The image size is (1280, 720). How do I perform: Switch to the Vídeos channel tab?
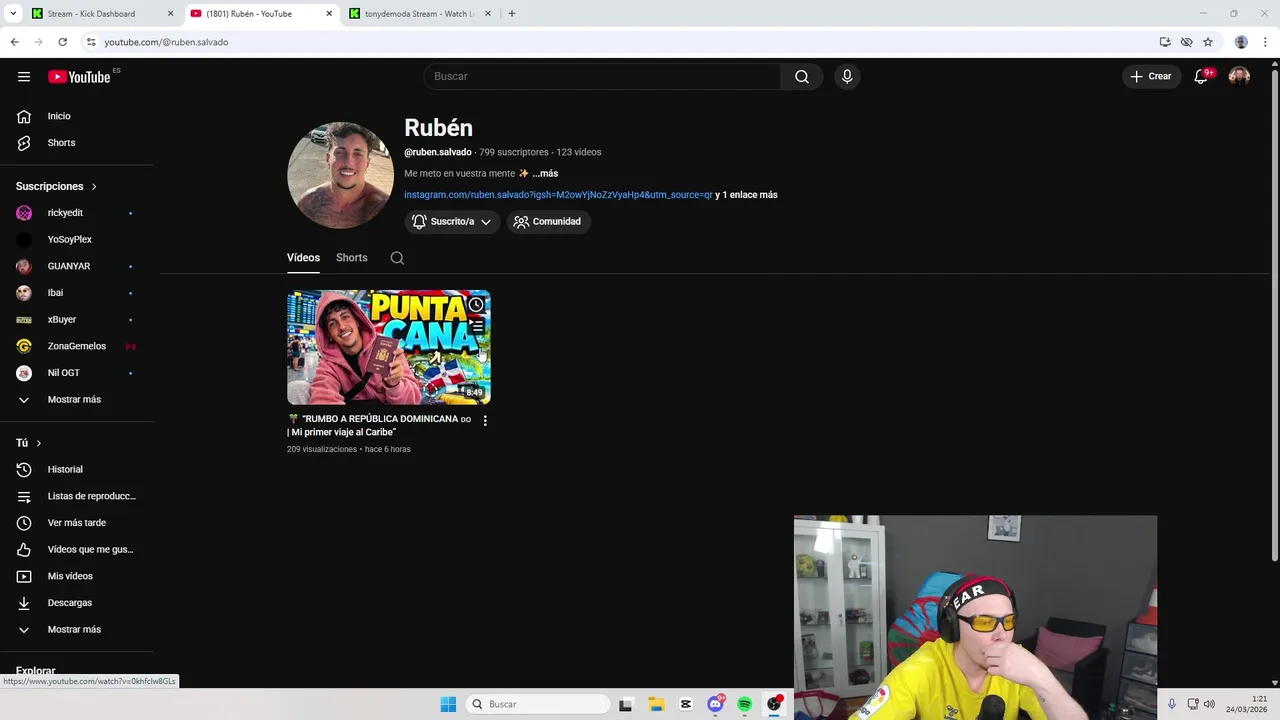(x=303, y=258)
